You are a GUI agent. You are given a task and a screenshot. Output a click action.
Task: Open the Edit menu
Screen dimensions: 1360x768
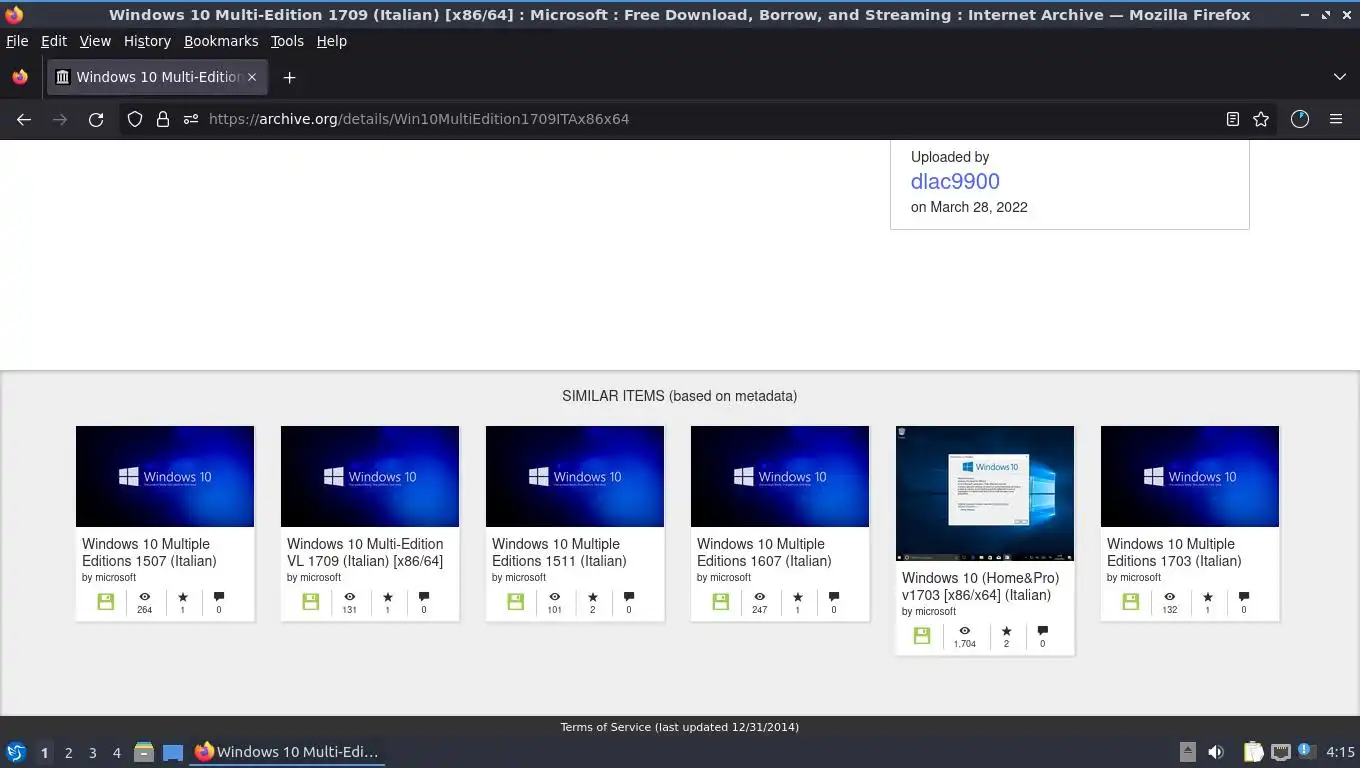pos(54,41)
